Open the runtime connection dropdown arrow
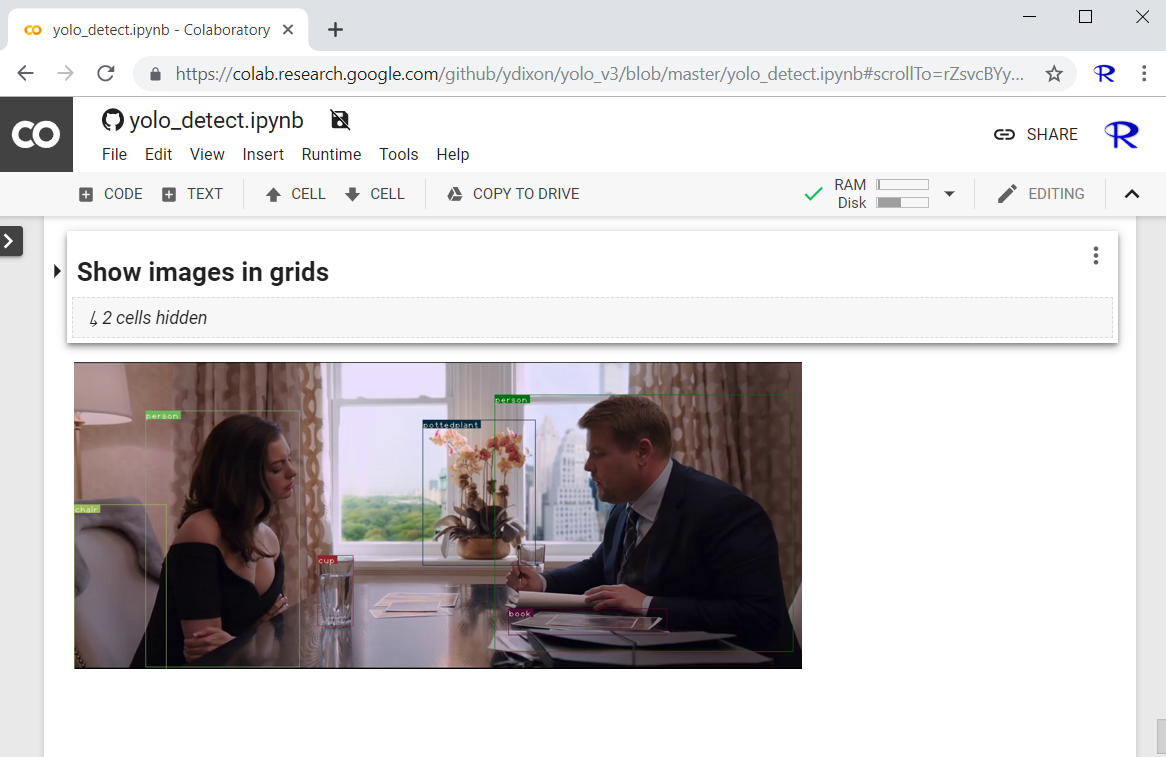The height and width of the screenshot is (757, 1166). pos(950,193)
